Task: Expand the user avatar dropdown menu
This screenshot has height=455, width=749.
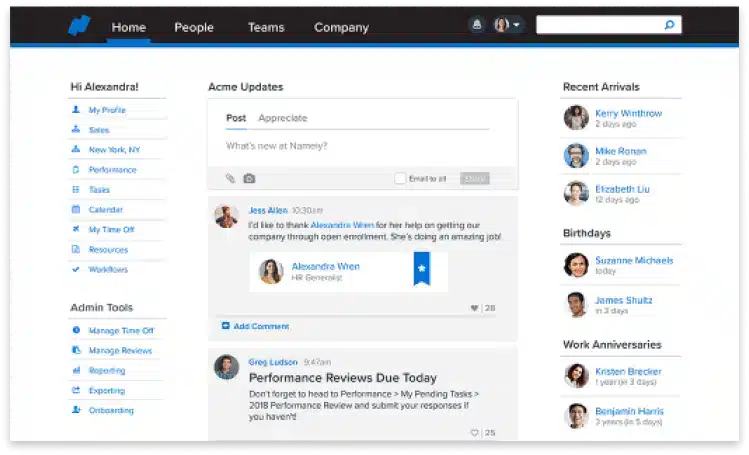Action: (507, 26)
